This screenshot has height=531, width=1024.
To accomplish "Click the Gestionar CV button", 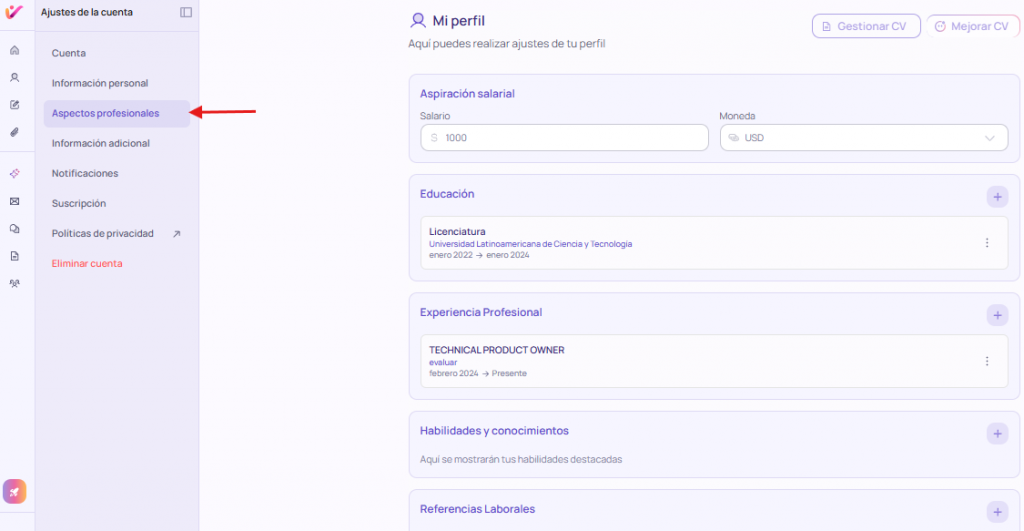I will (865, 27).
